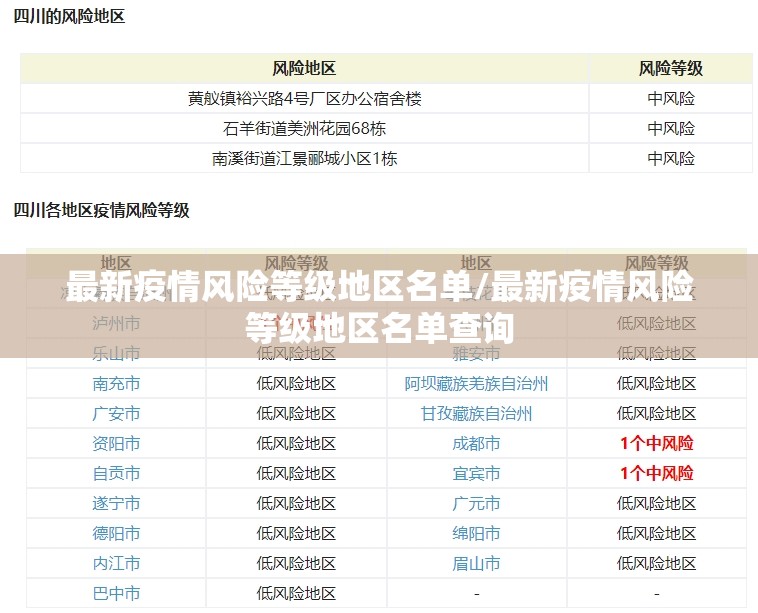Click the 最新疫情风险等级地区名单 banner title
This screenshot has height=613, width=758.
[379, 307]
